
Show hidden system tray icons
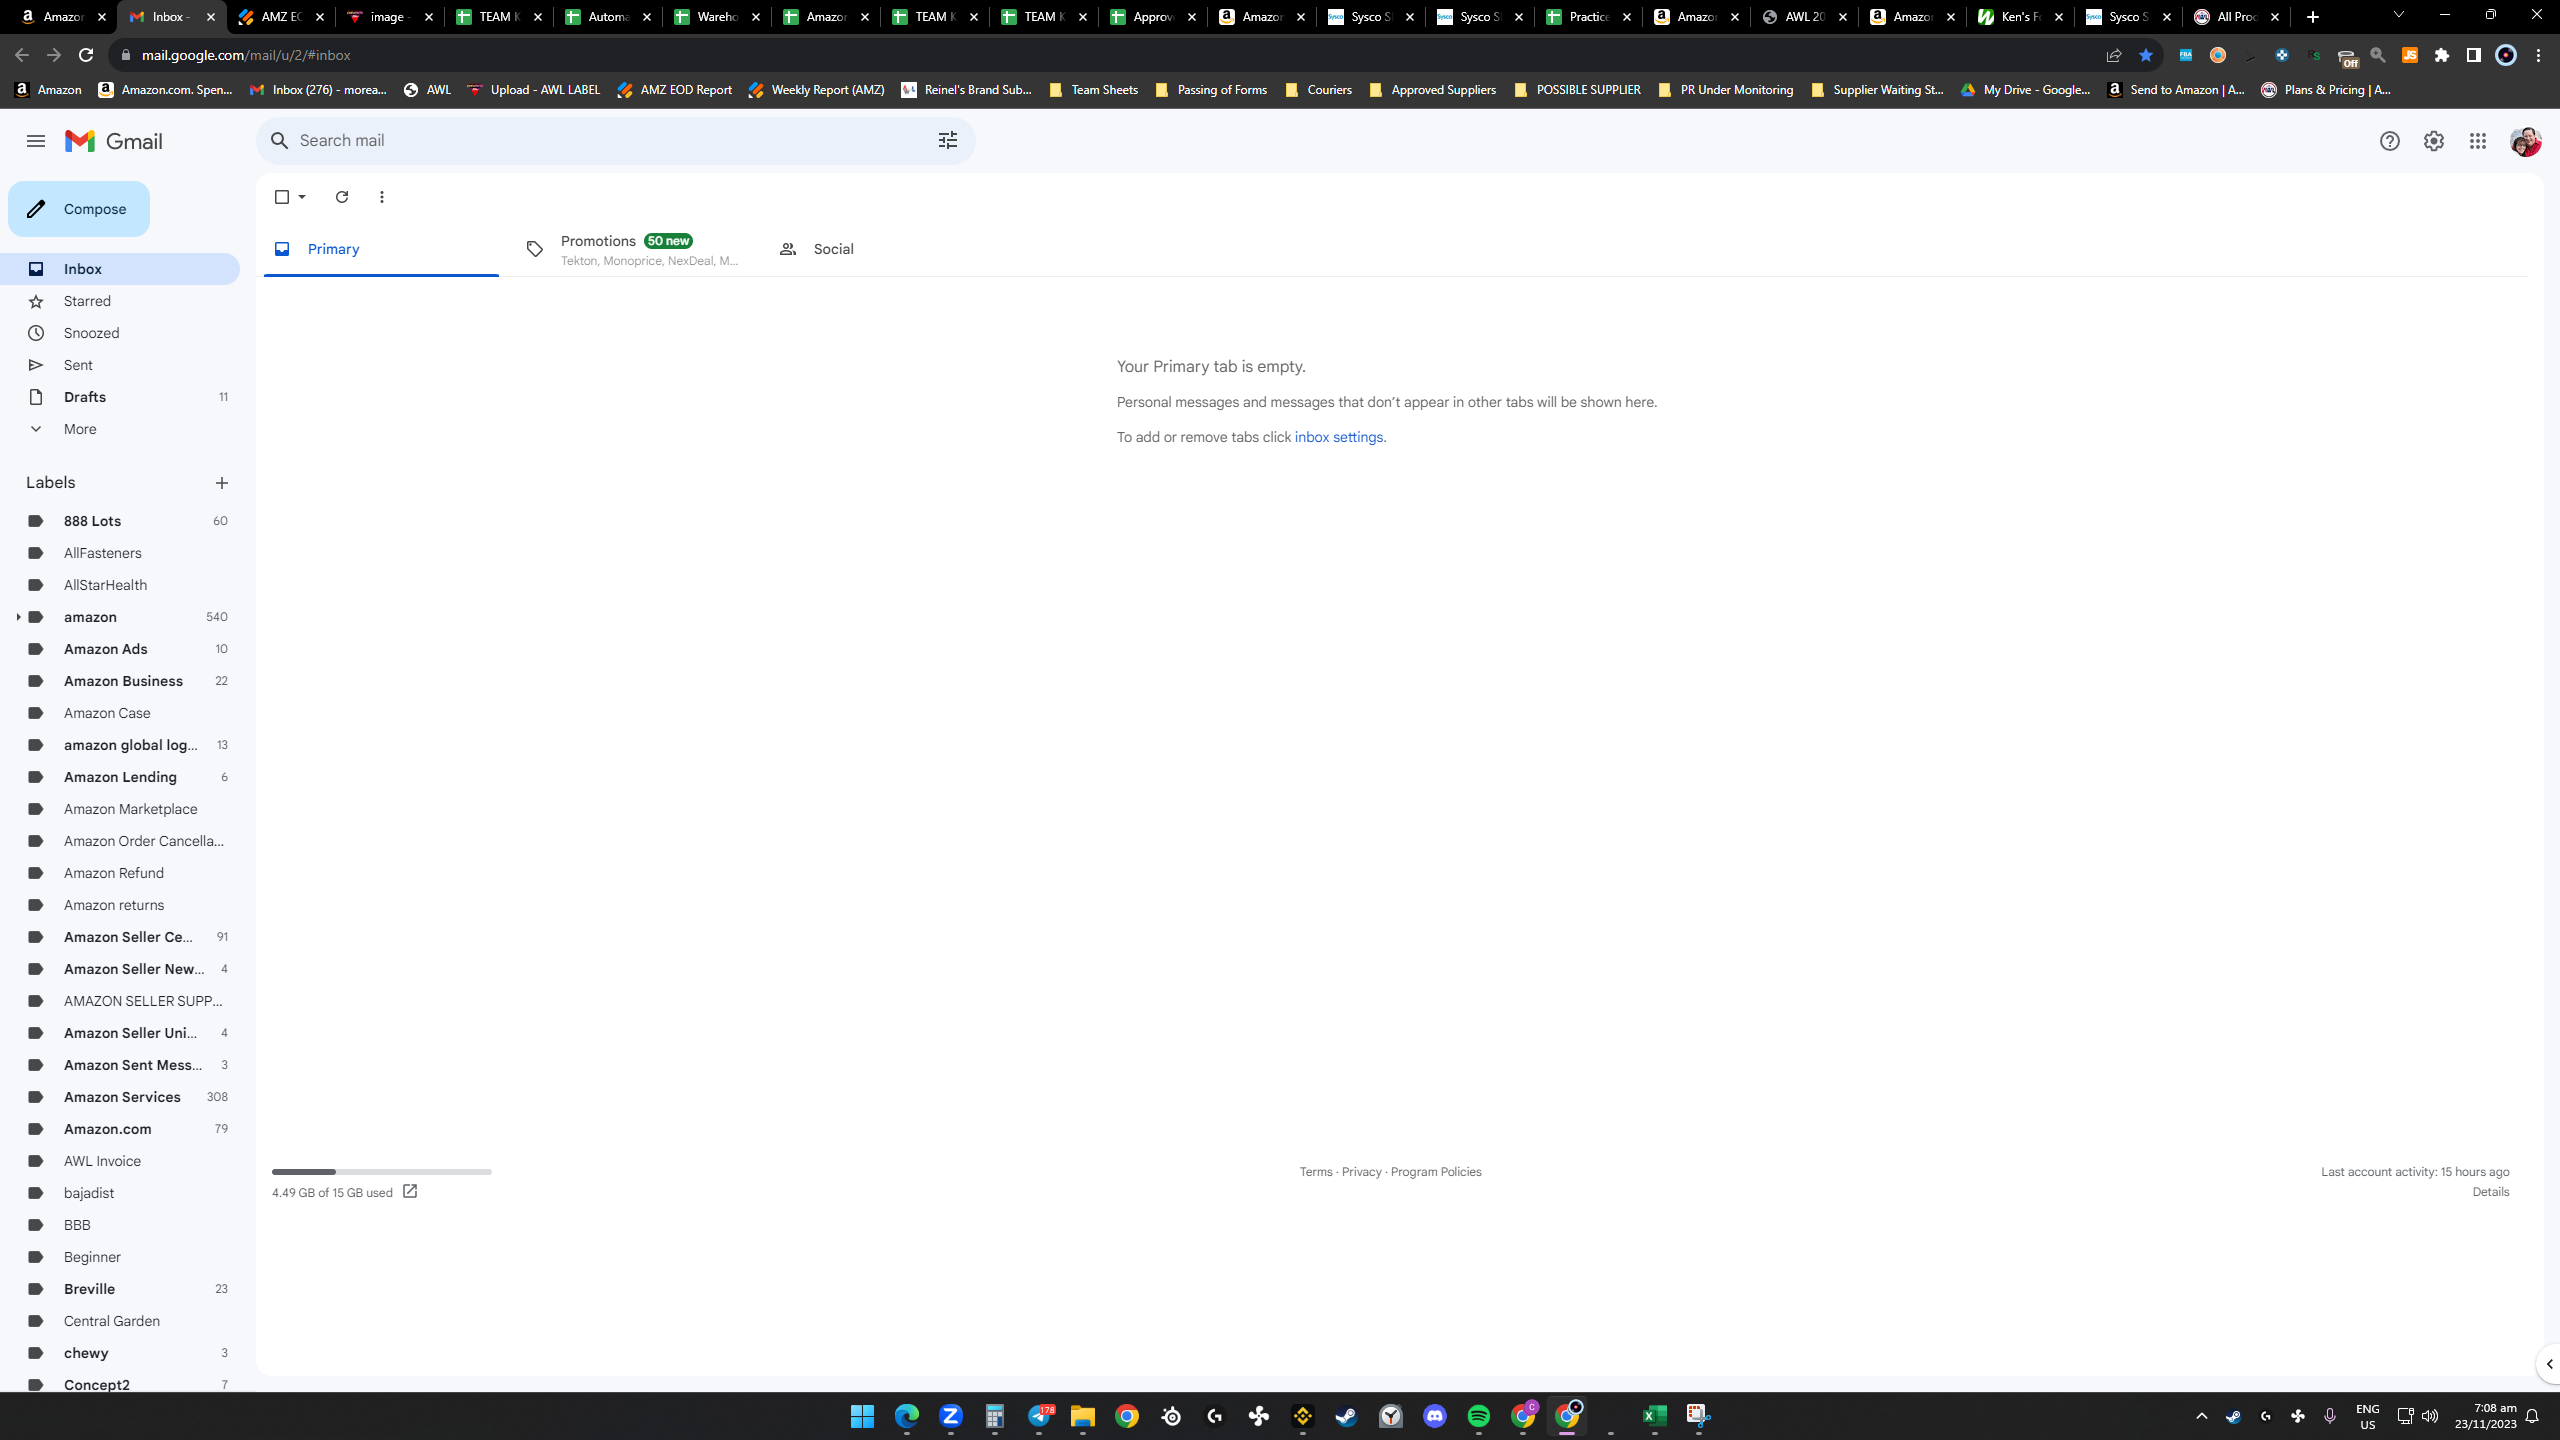tap(2202, 1416)
